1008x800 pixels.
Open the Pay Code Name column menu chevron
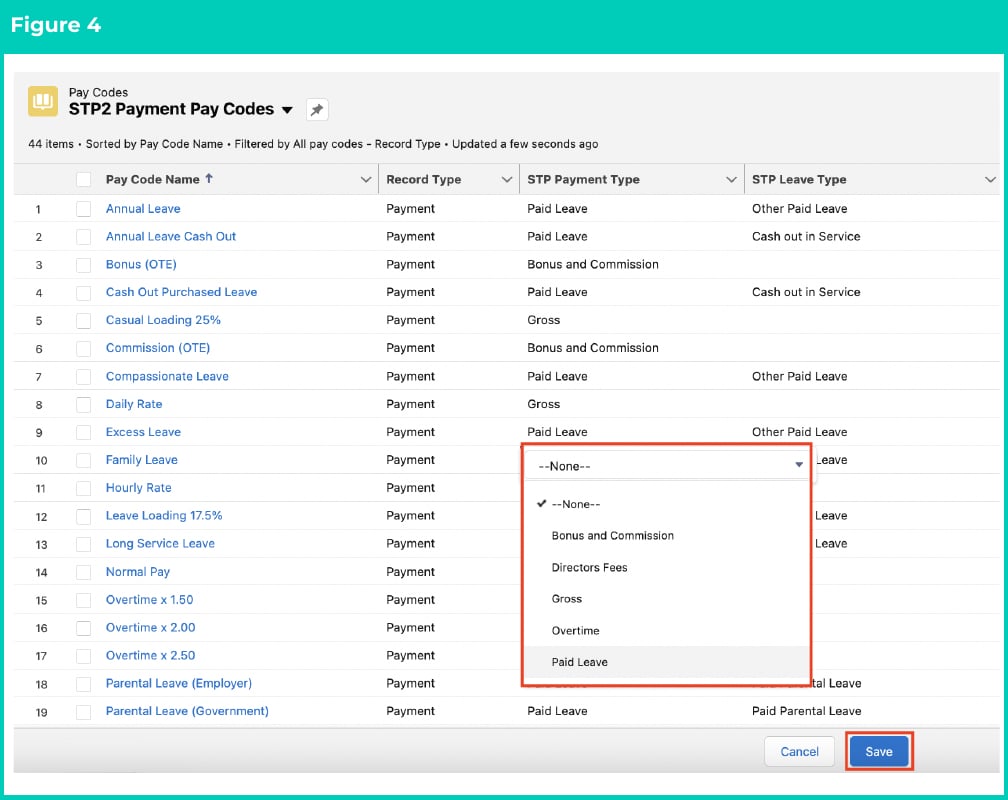pos(366,179)
